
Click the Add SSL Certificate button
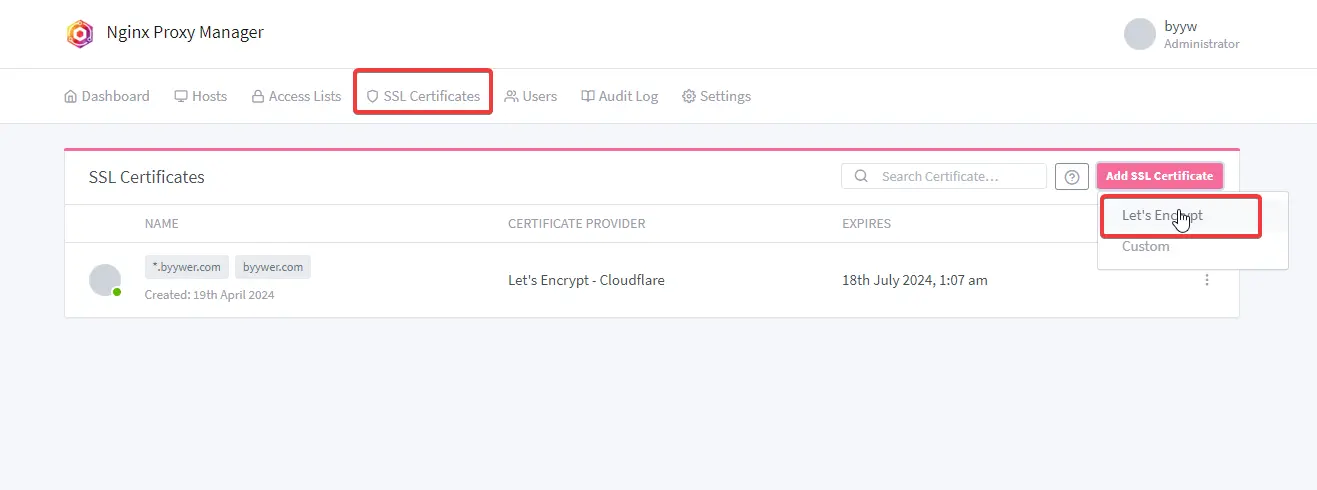coord(1160,176)
